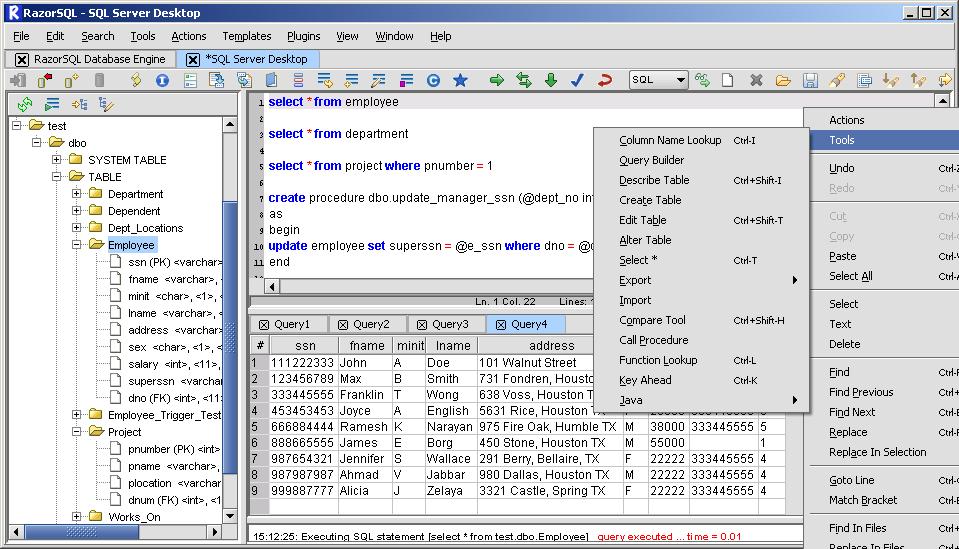Click the ssn column header
Screen dimensions: 959x549
pyautogui.click(x=305, y=345)
